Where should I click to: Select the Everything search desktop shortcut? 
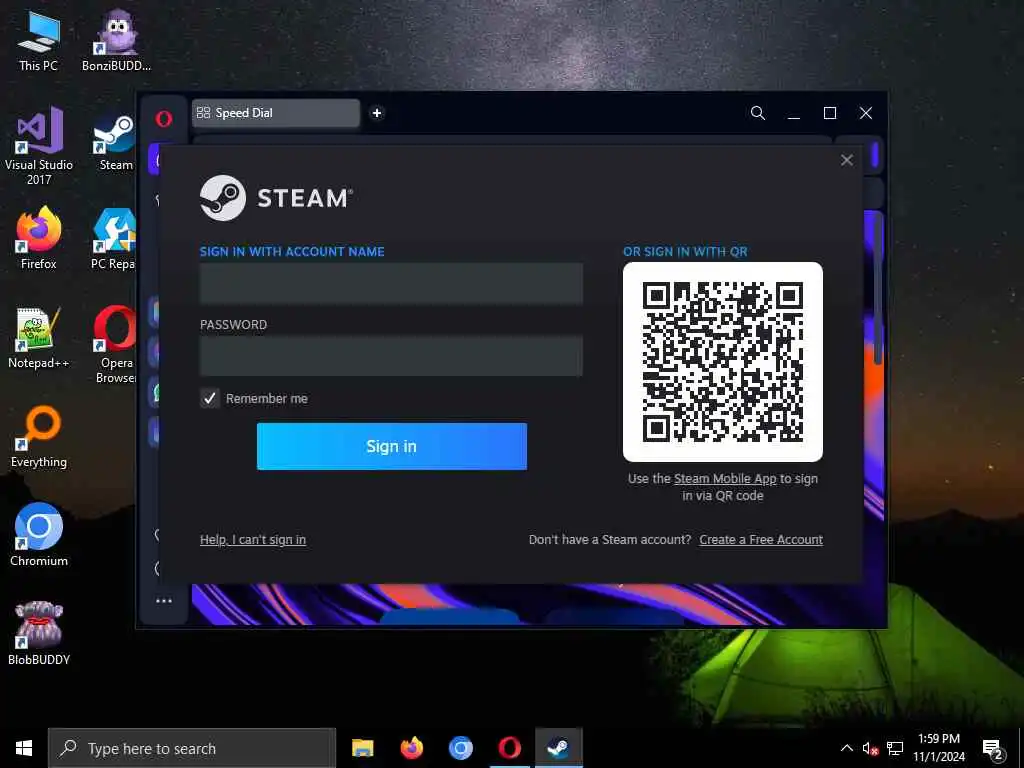39,437
